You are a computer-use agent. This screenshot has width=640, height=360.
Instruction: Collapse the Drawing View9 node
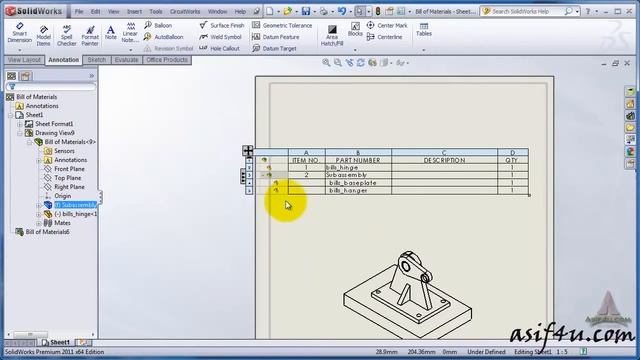coord(20,133)
